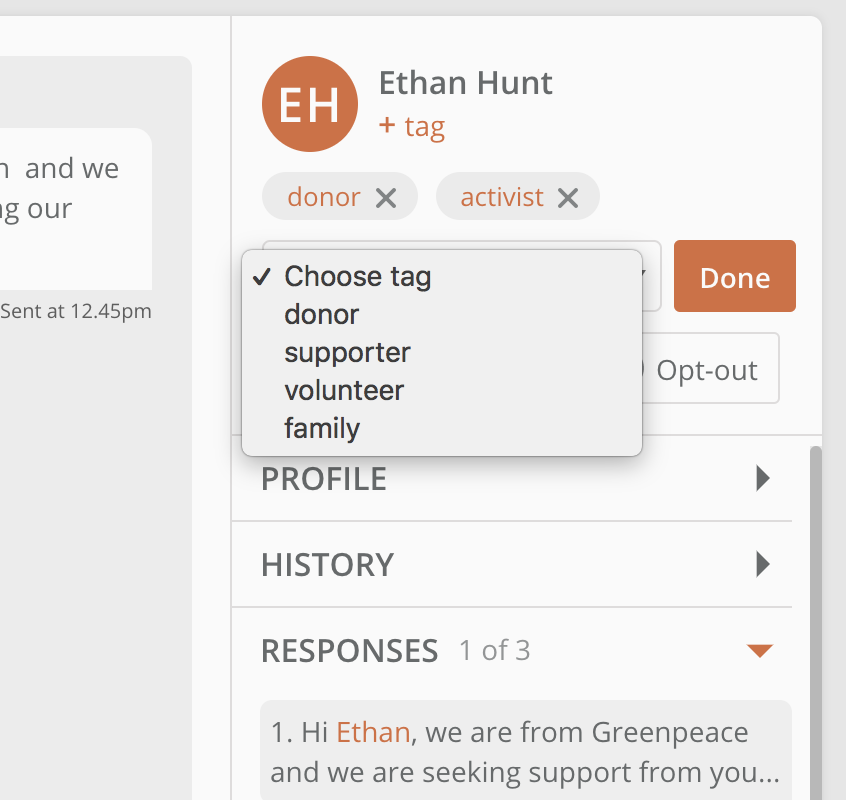This screenshot has width=846, height=800.
Task: Click the donor tag chip label
Action: [324, 197]
